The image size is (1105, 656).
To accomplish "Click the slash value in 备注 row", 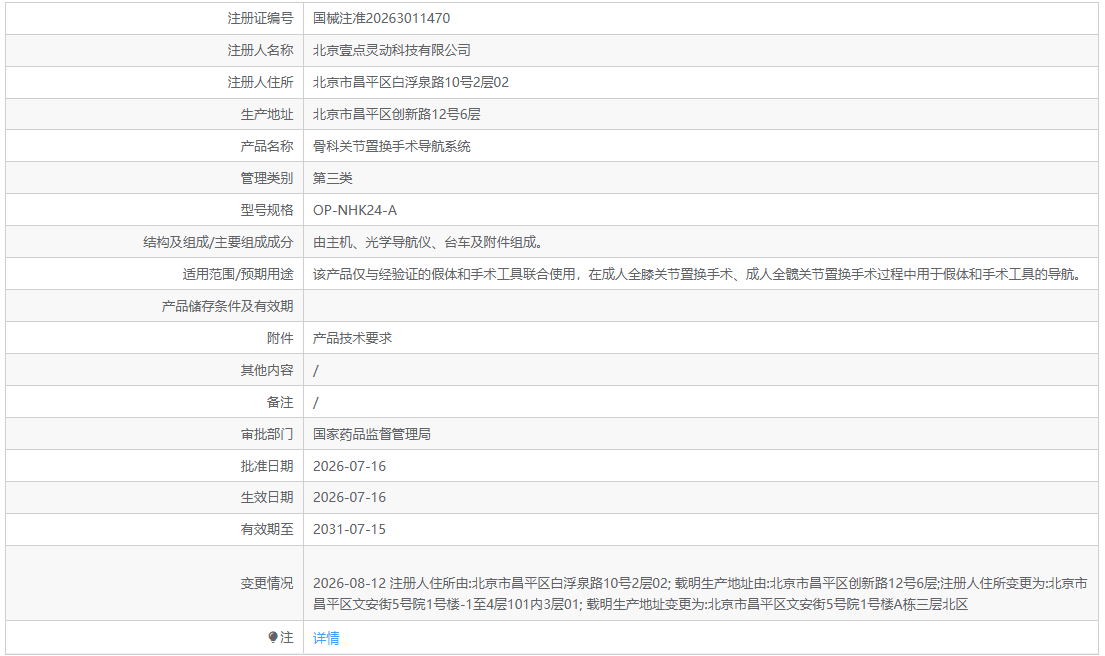I will point(316,403).
